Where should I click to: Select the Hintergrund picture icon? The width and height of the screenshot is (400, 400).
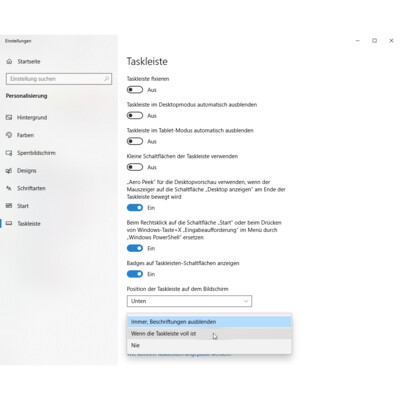9,117
